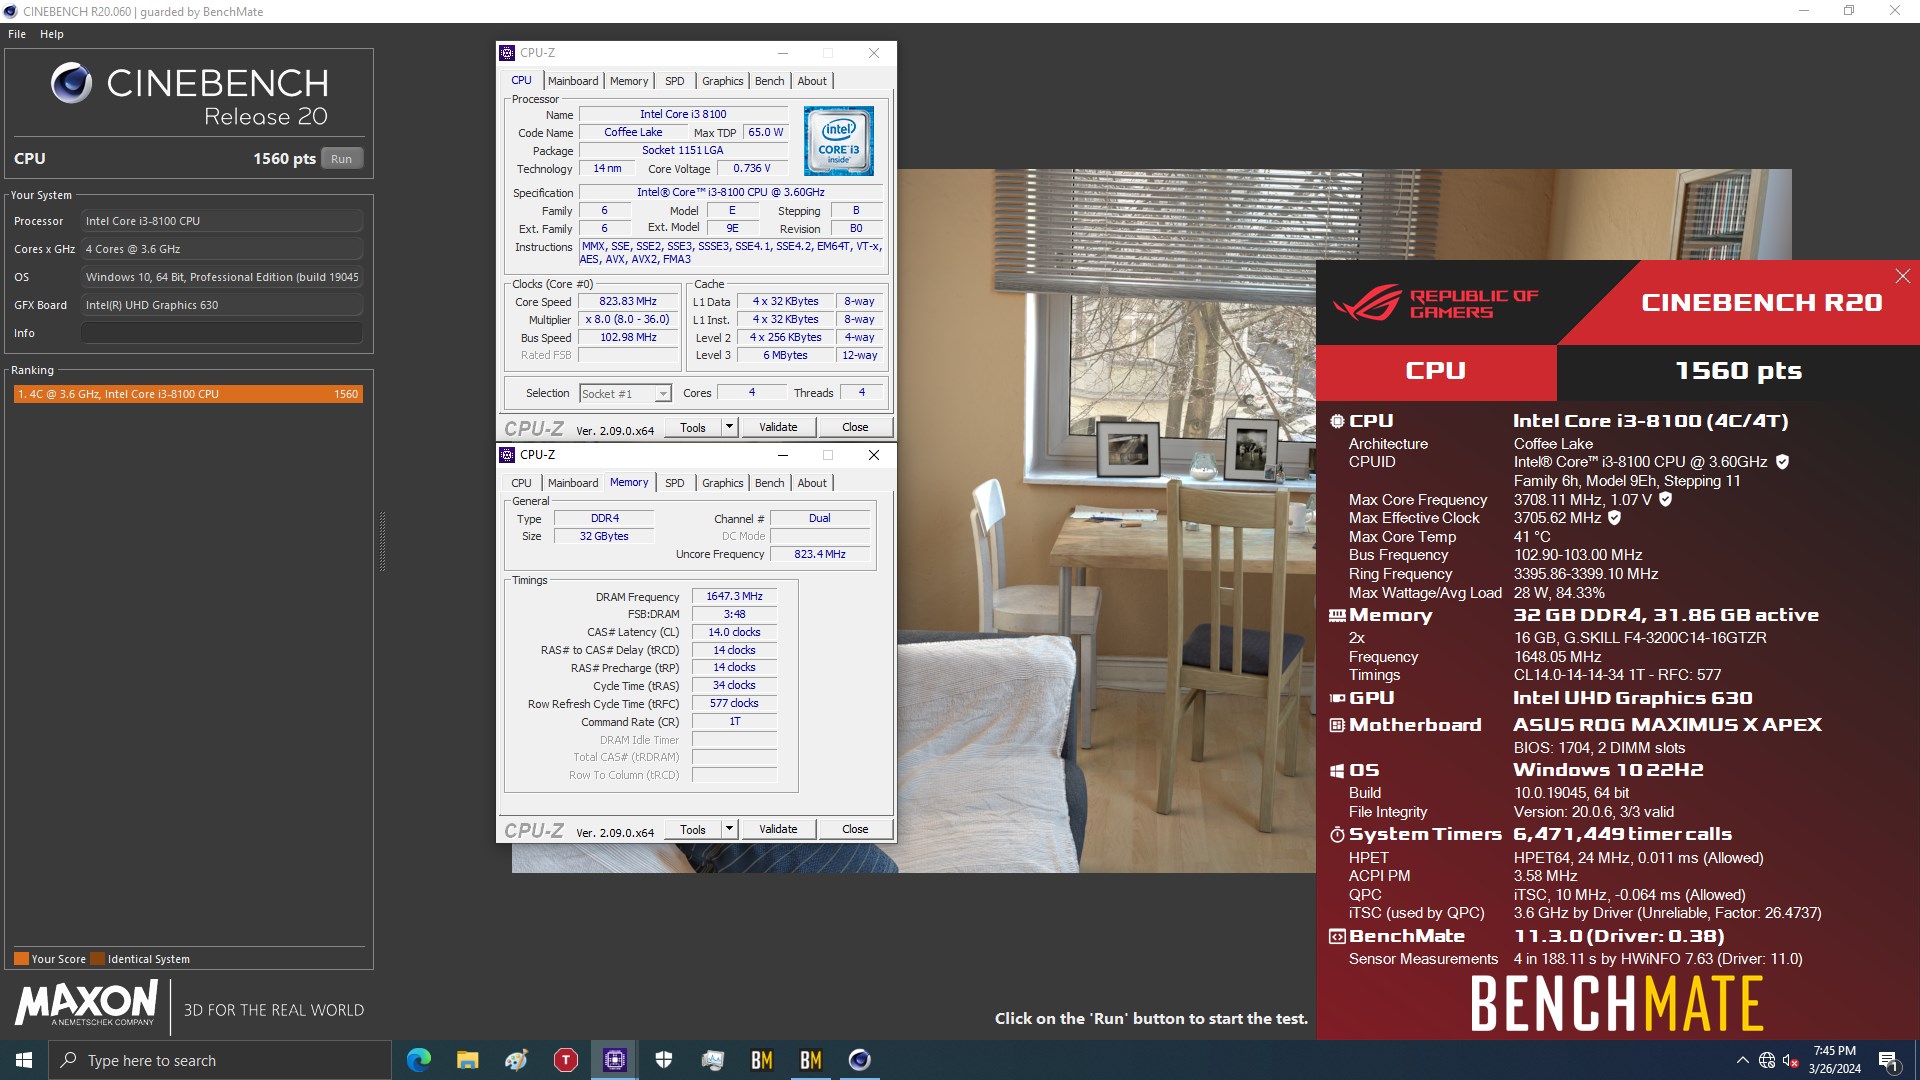Show hidden system tray icons
Image resolution: width=1920 pixels, height=1080 pixels.
pos(1742,1060)
